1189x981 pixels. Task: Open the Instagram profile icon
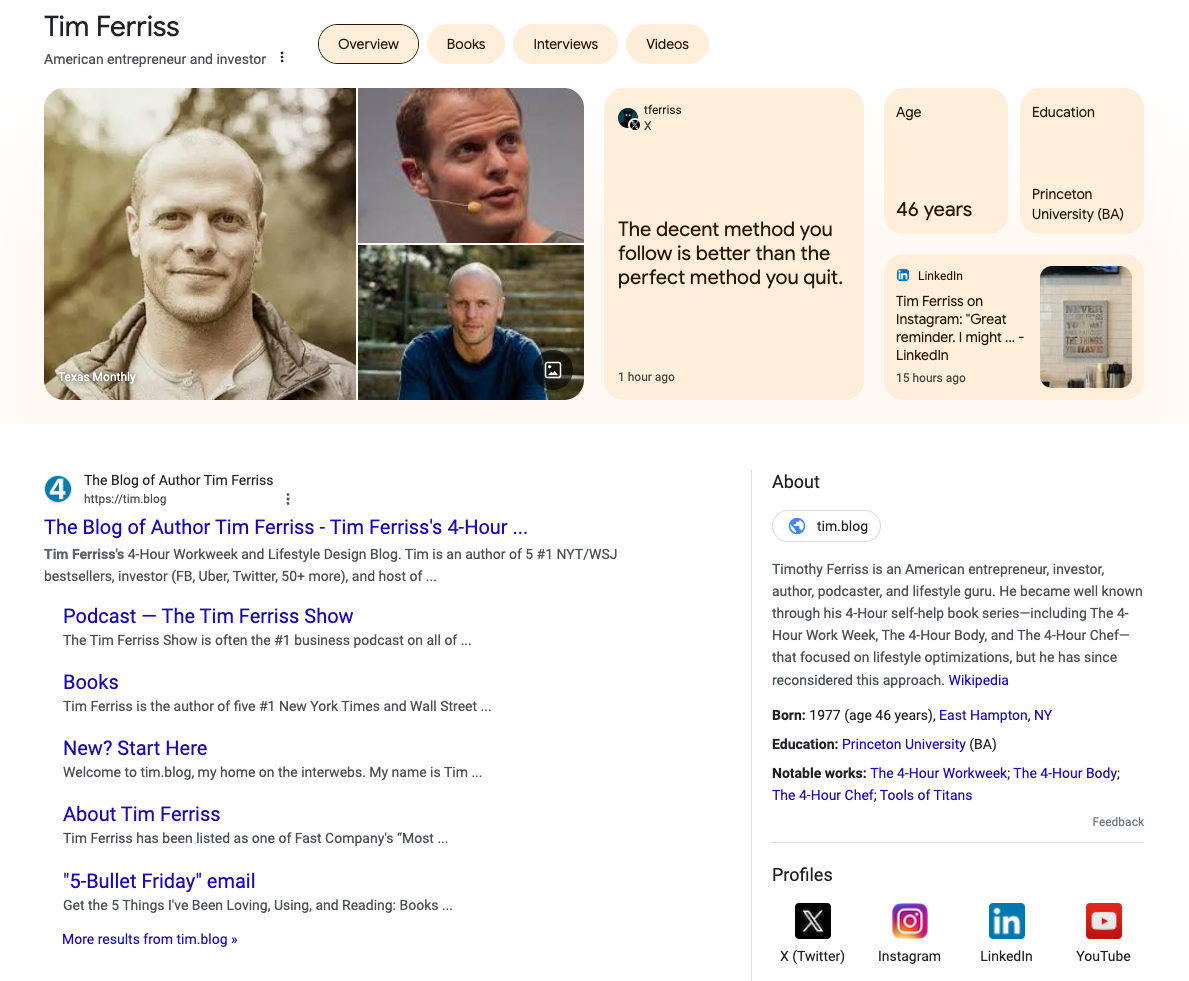click(909, 921)
